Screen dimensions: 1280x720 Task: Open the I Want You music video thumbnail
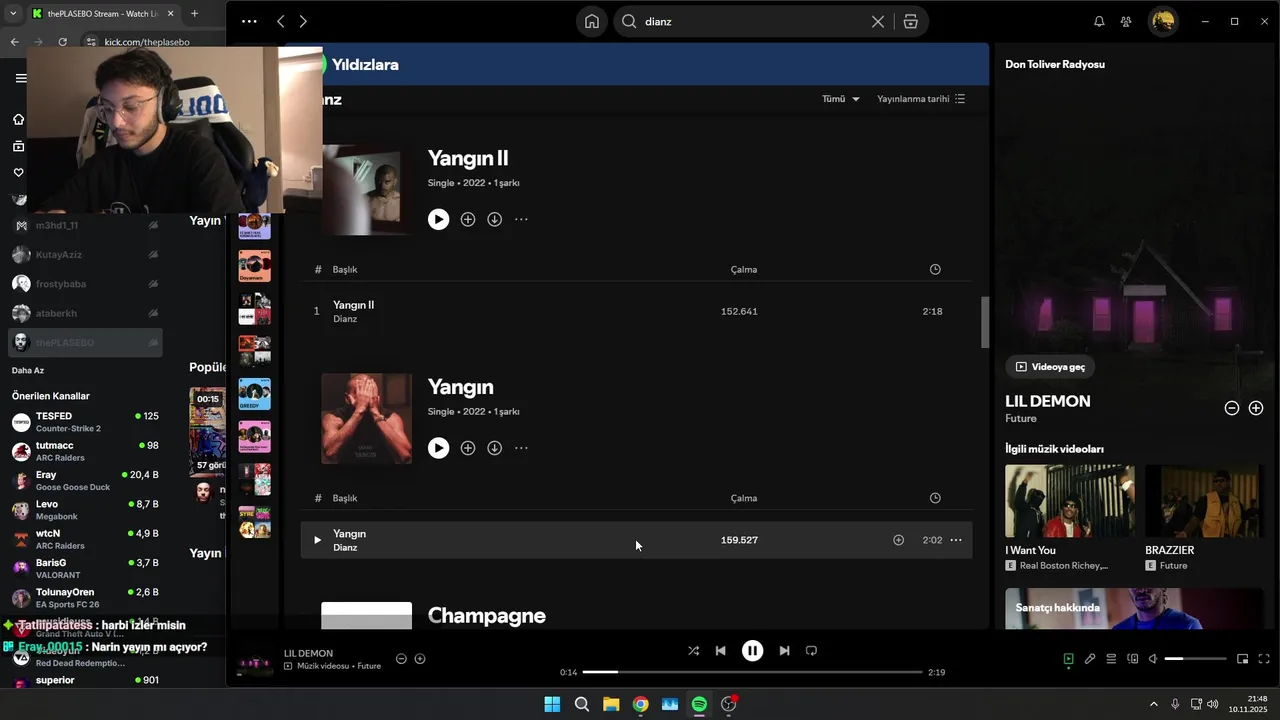point(1070,501)
